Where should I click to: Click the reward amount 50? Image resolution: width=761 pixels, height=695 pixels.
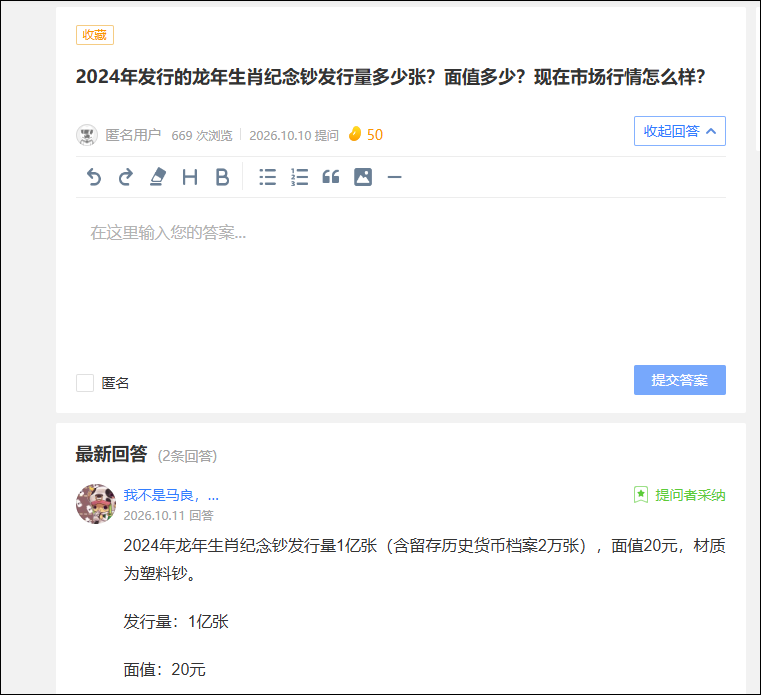coord(375,134)
